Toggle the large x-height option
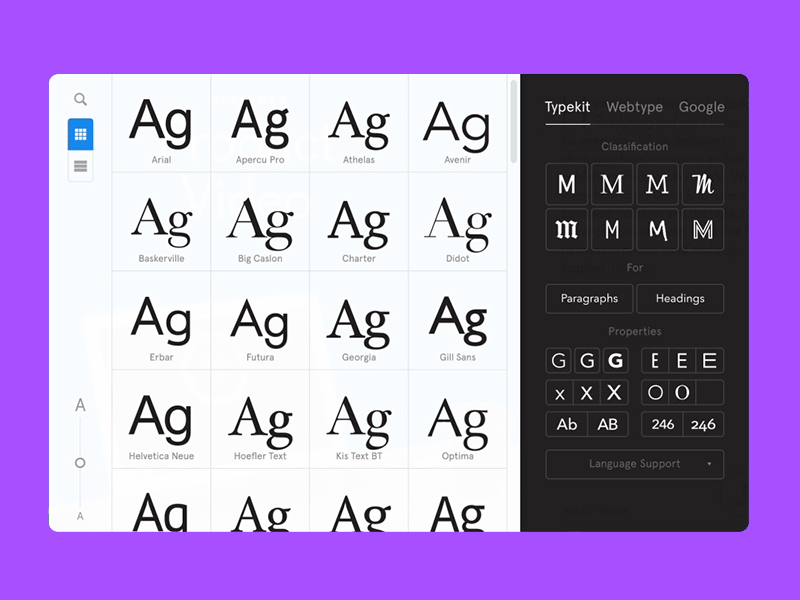This screenshot has height=600, width=800. [614, 392]
